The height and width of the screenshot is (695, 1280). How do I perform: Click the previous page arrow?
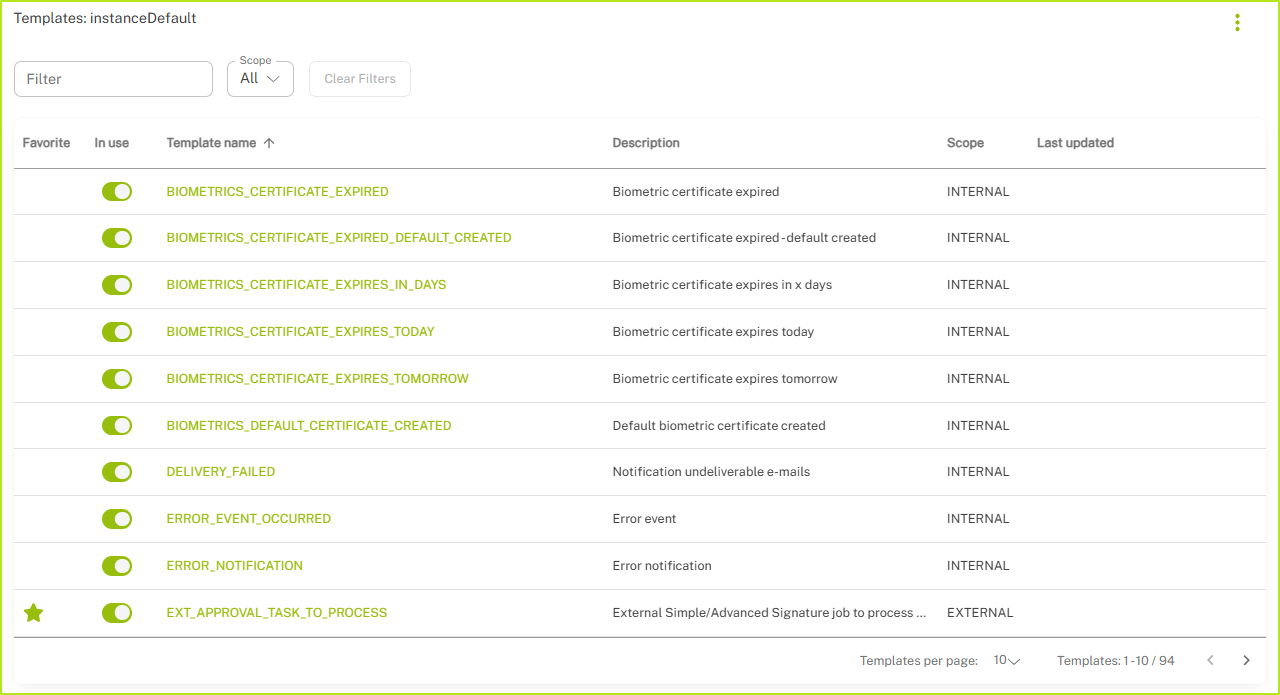[x=1210, y=660]
